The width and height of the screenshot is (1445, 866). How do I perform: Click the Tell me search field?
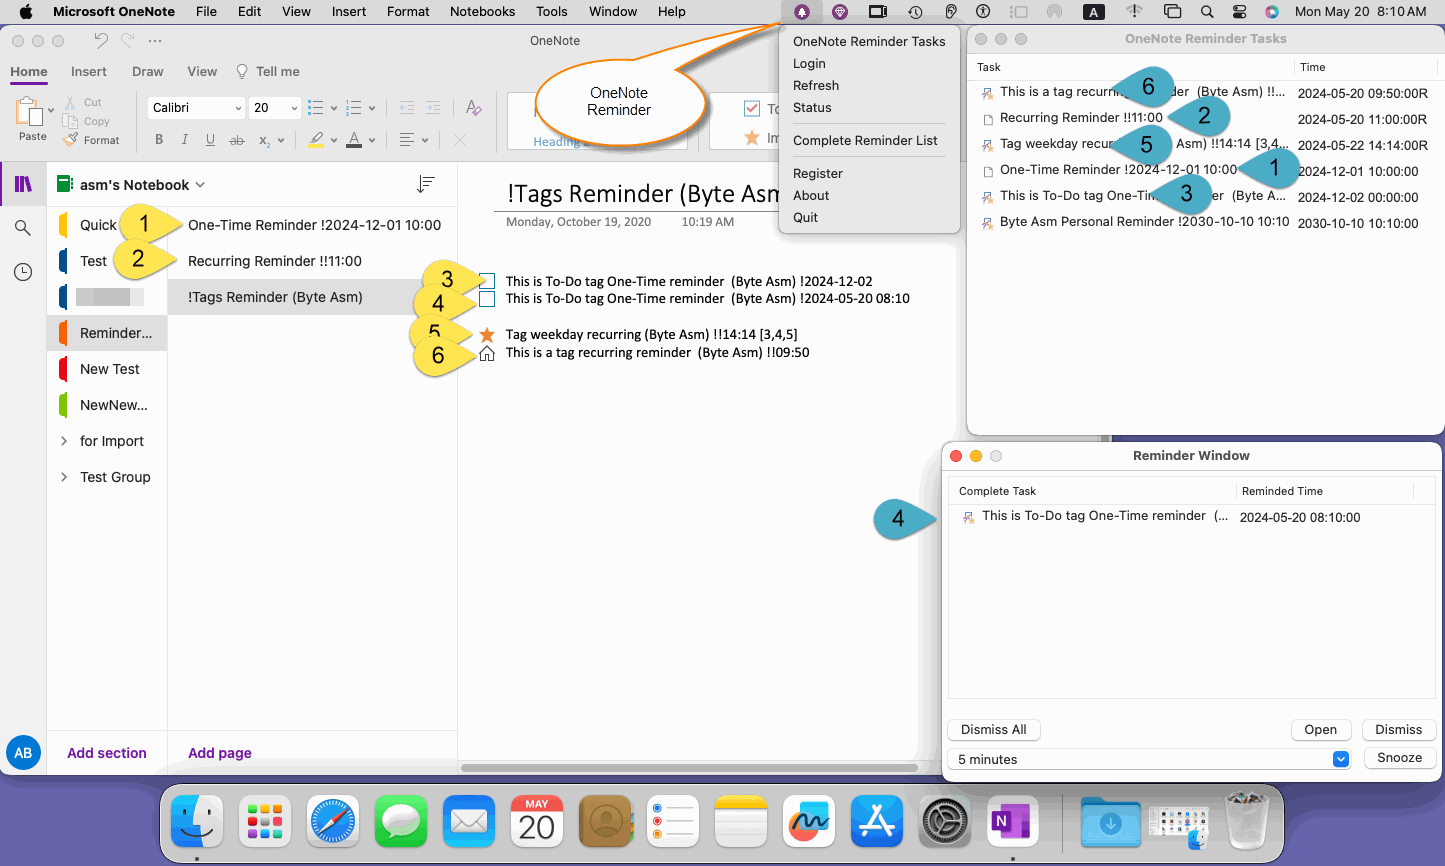click(x=267, y=72)
